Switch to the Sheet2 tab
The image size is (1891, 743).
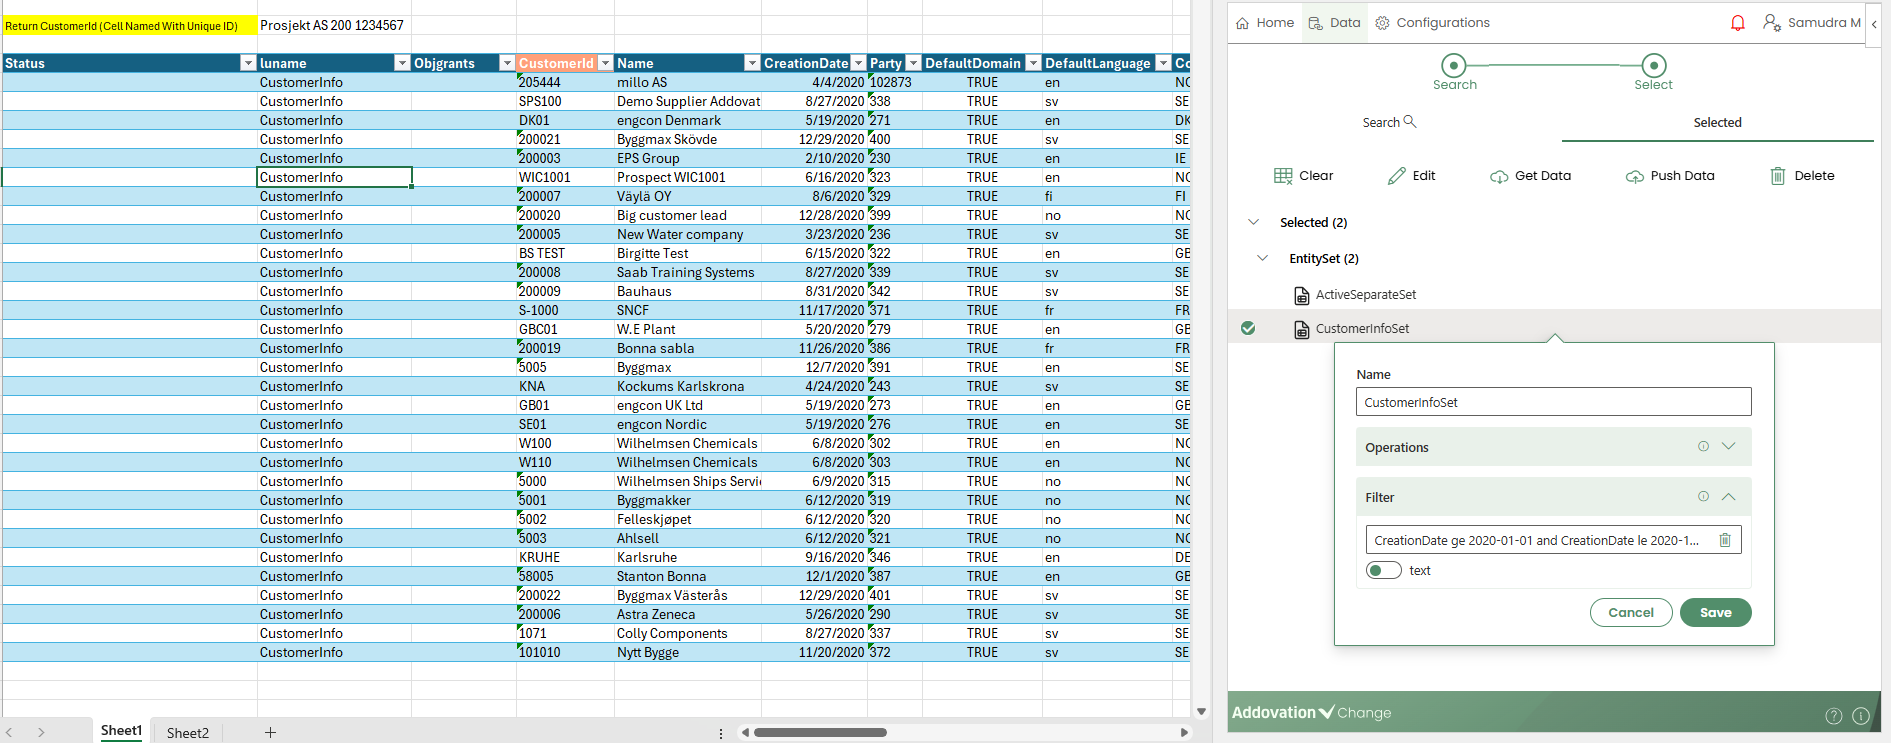(x=187, y=732)
